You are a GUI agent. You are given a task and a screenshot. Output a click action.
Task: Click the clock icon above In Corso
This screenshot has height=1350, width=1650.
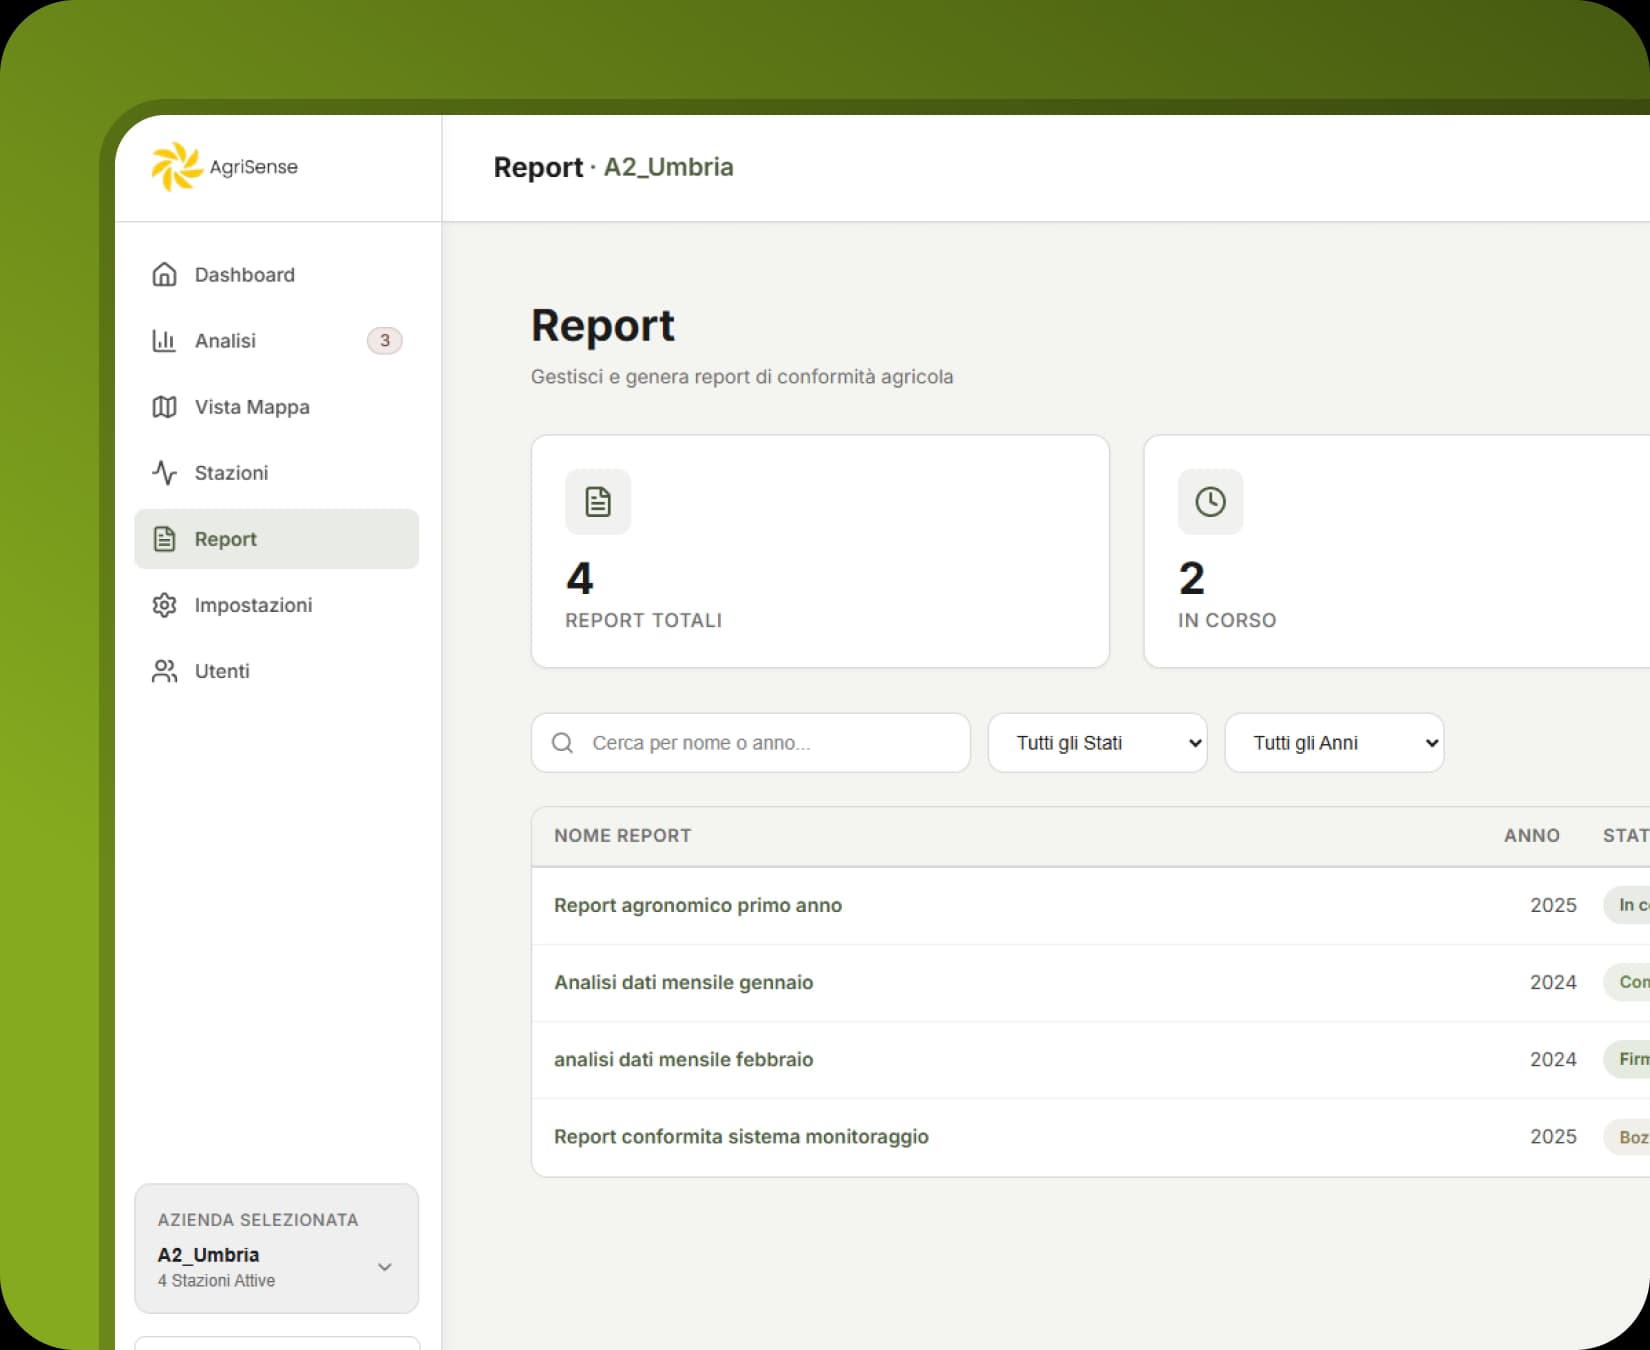1210,502
